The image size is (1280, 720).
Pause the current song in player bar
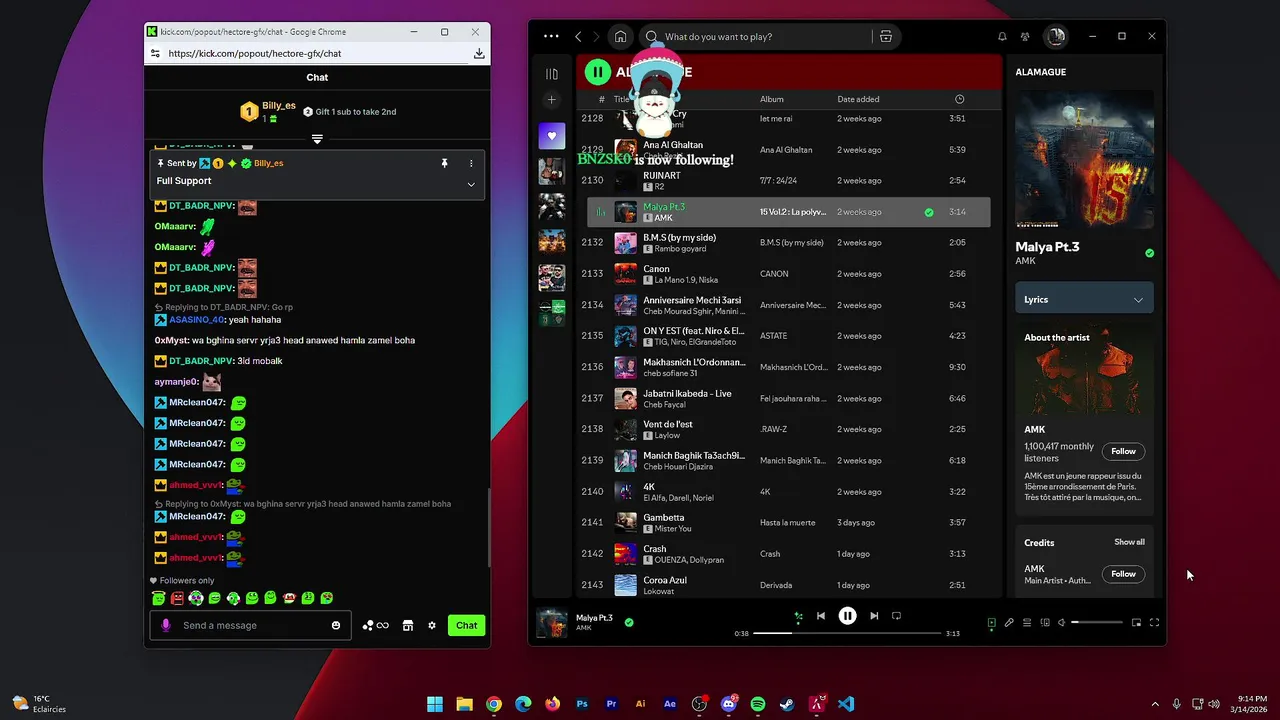847,616
